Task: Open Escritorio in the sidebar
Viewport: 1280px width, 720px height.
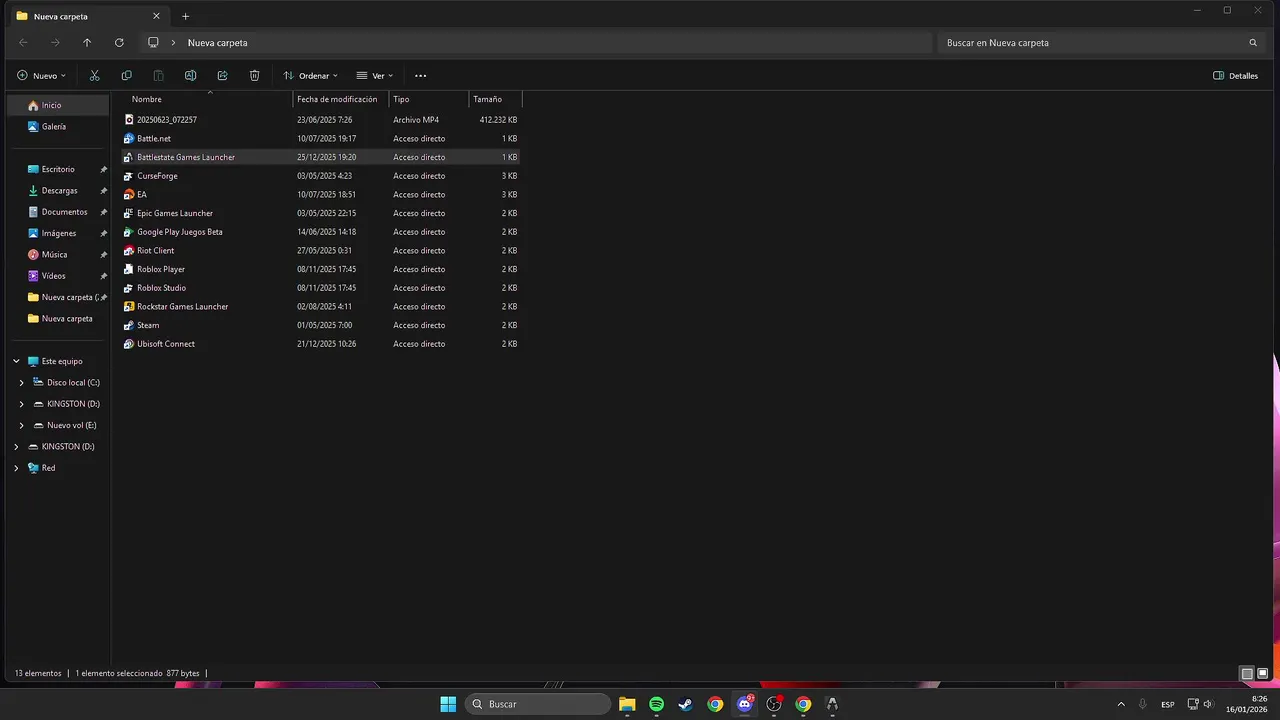Action: click(58, 169)
